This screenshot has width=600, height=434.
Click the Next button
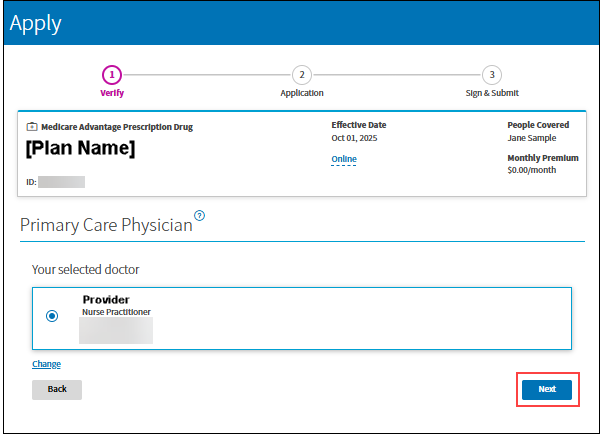547,390
